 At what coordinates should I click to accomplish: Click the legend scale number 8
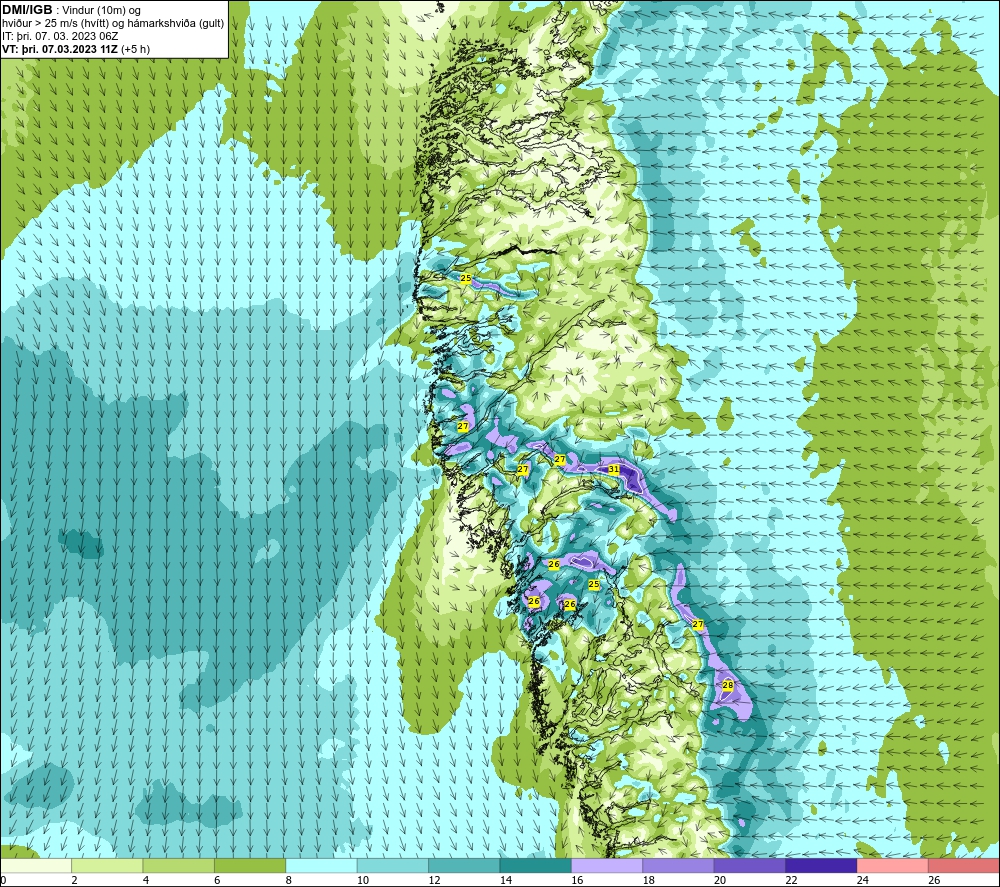[289, 880]
